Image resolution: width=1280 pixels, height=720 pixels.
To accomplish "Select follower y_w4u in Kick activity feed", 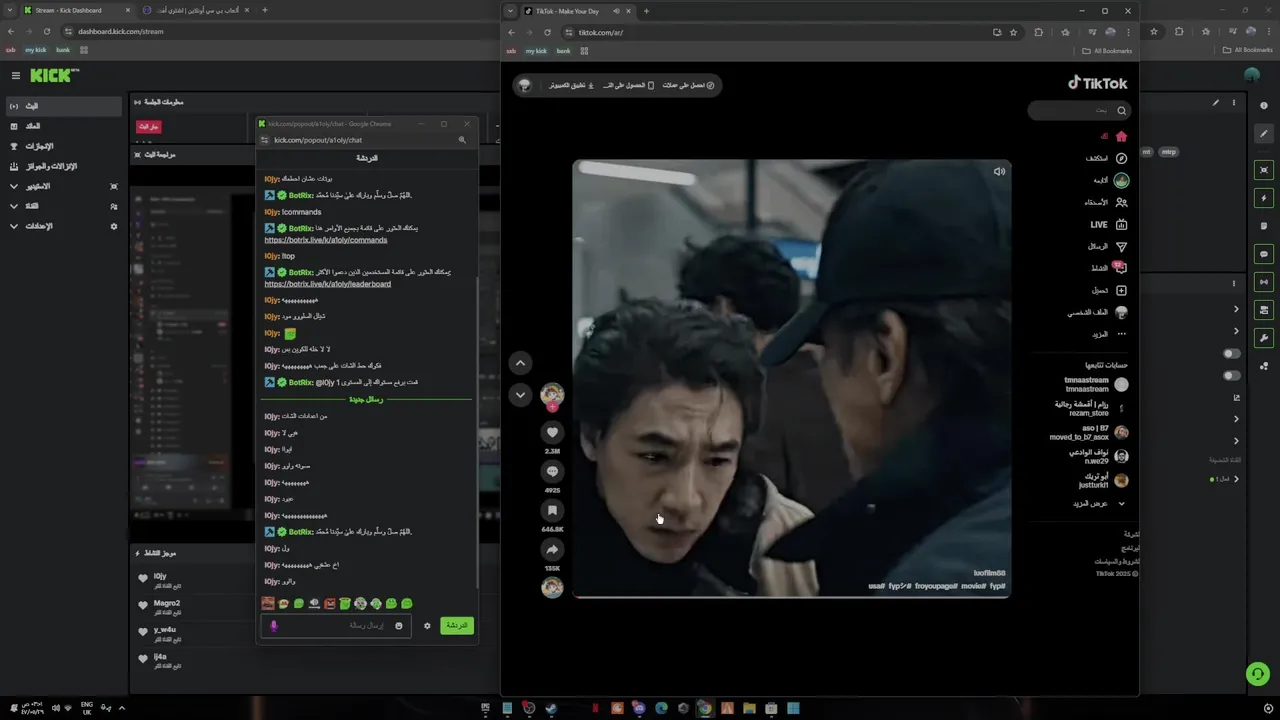I will pos(164,630).
